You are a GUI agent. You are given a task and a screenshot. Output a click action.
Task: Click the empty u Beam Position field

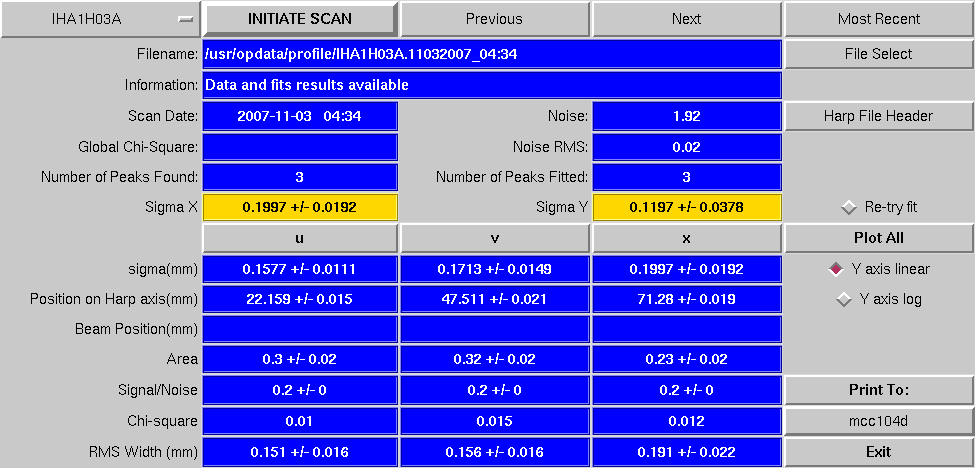[x=300, y=329]
